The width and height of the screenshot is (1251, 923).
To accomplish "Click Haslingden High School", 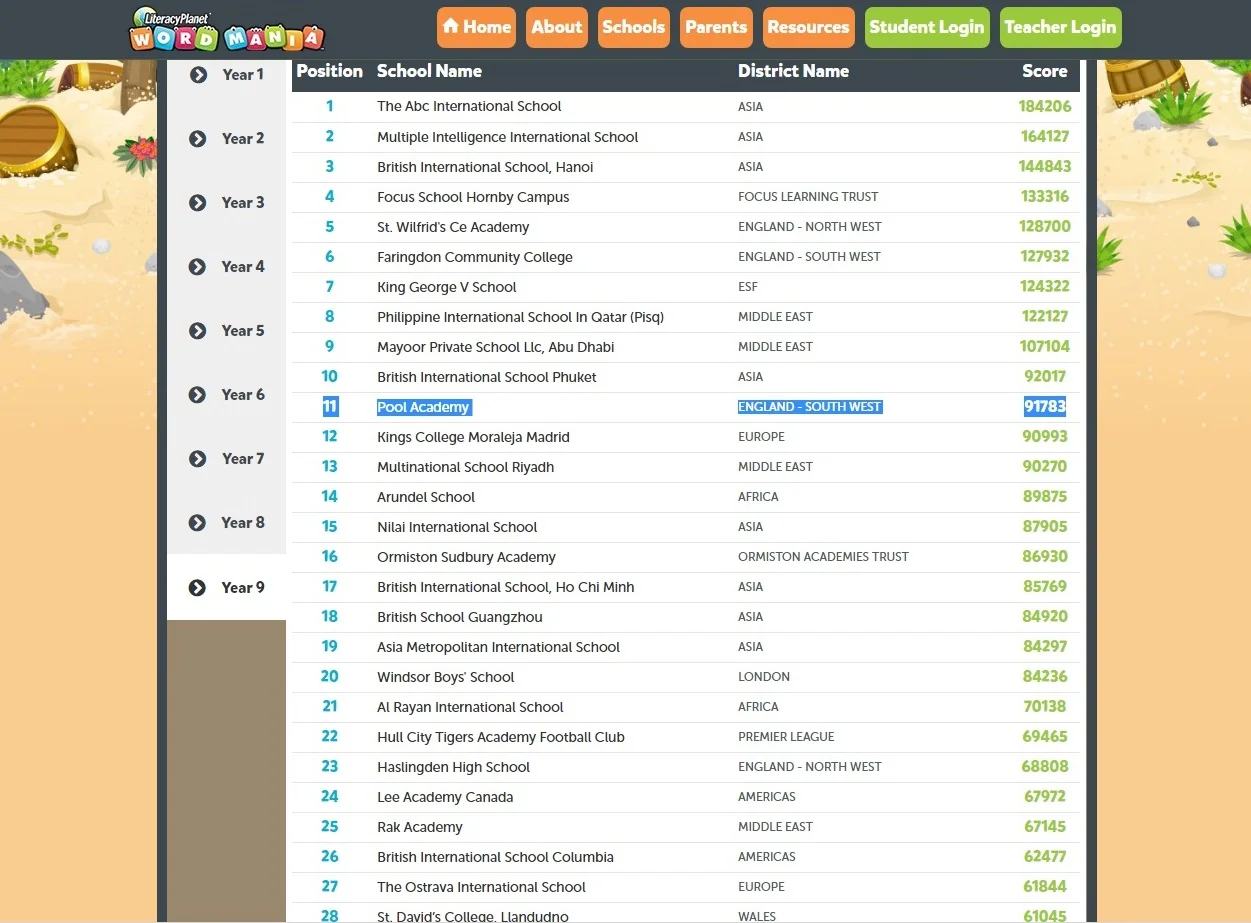I will click(453, 767).
